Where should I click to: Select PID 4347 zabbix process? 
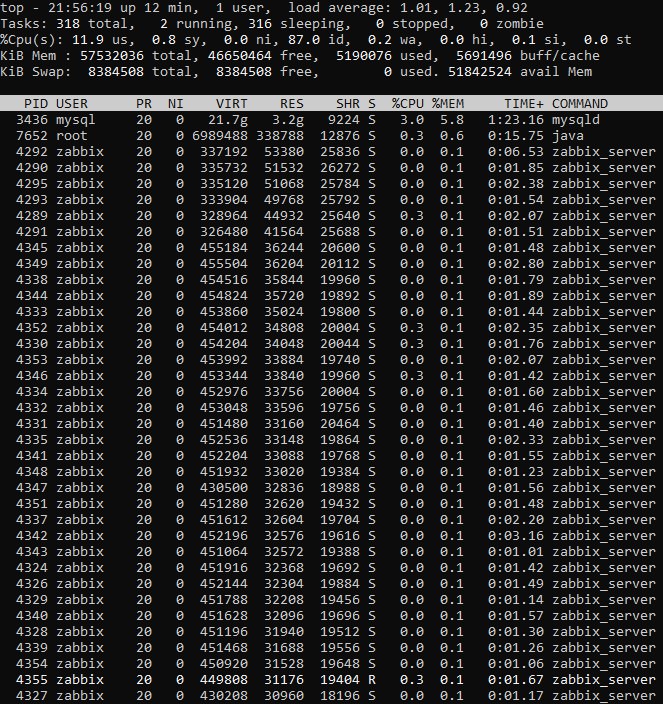point(31,488)
